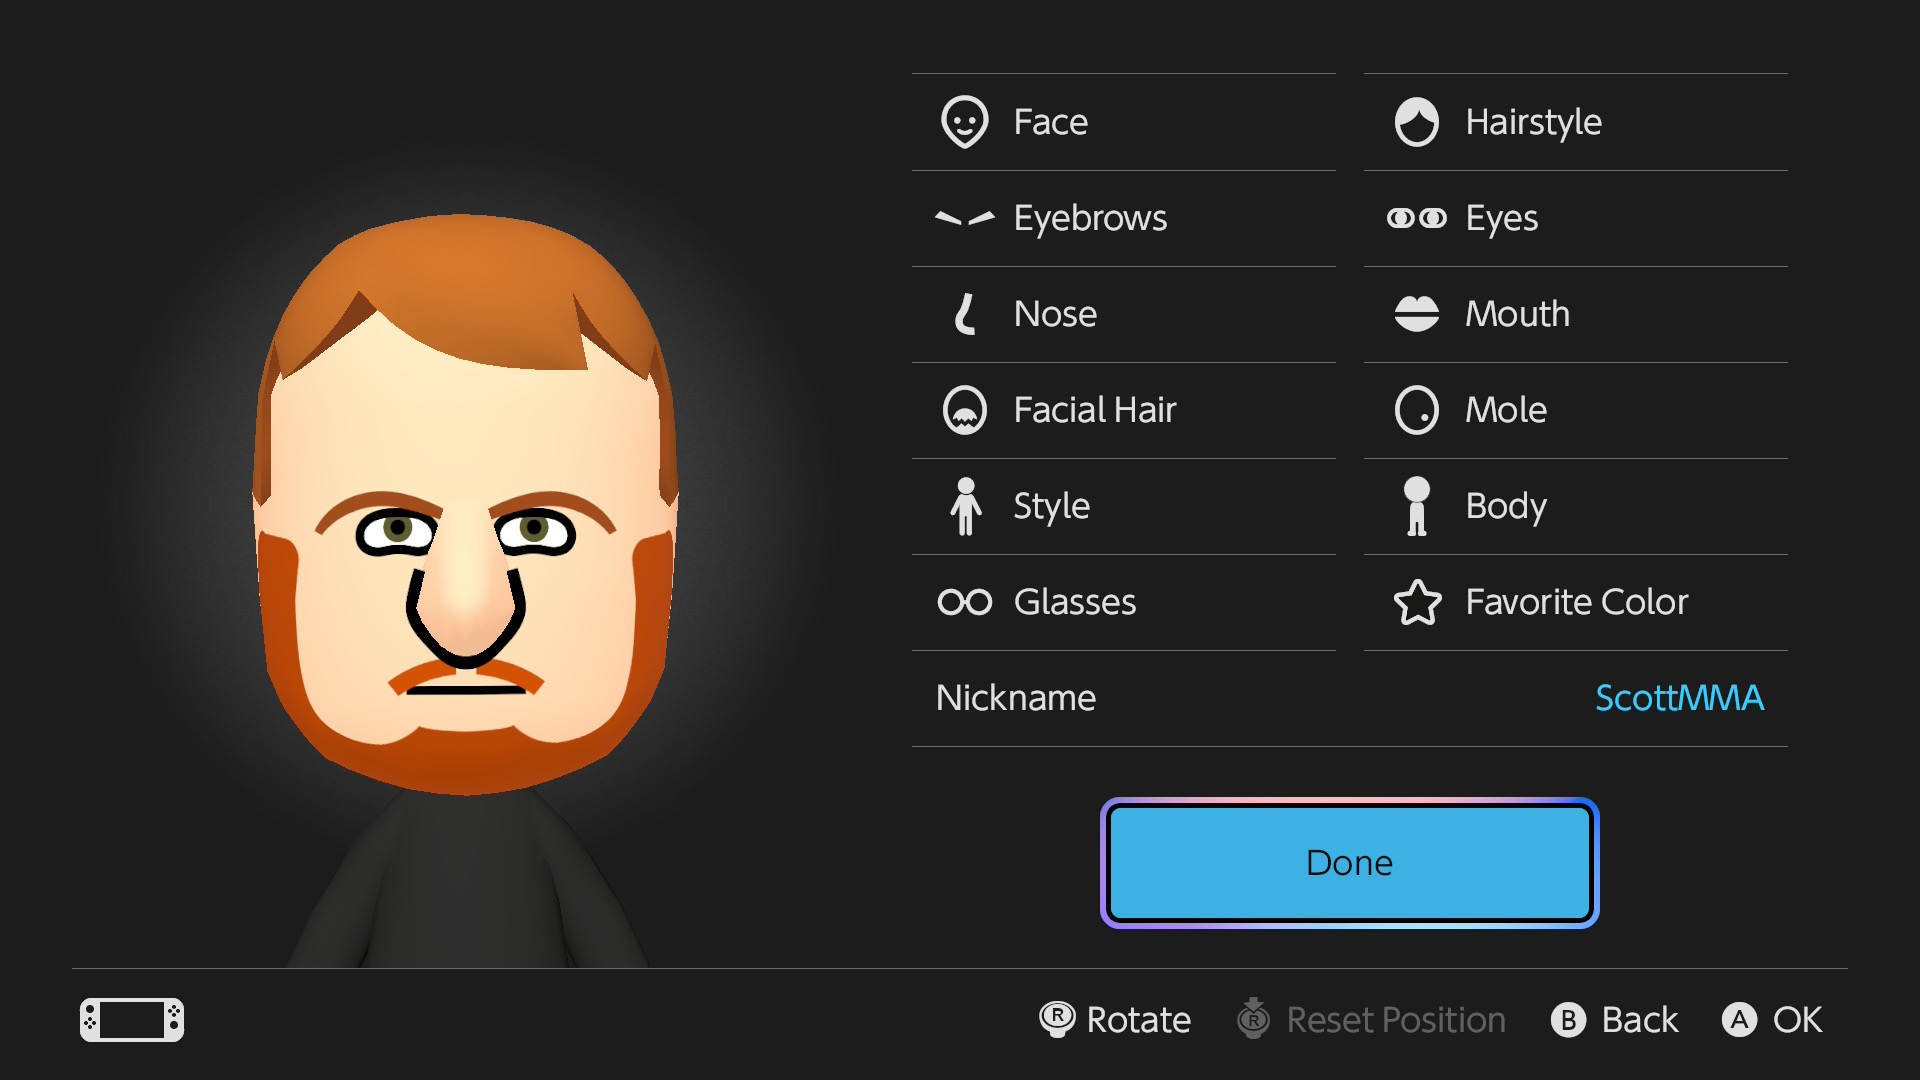Viewport: 1920px width, 1080px height.
Task: Go to Style label
Action: [x=1051, y=507]
